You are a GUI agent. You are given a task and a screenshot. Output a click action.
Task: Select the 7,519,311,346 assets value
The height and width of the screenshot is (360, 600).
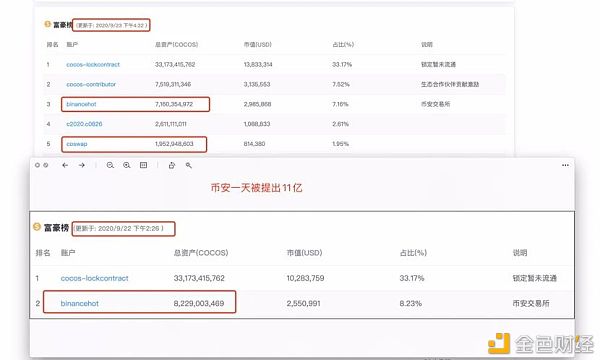click(x=173, y=84)
